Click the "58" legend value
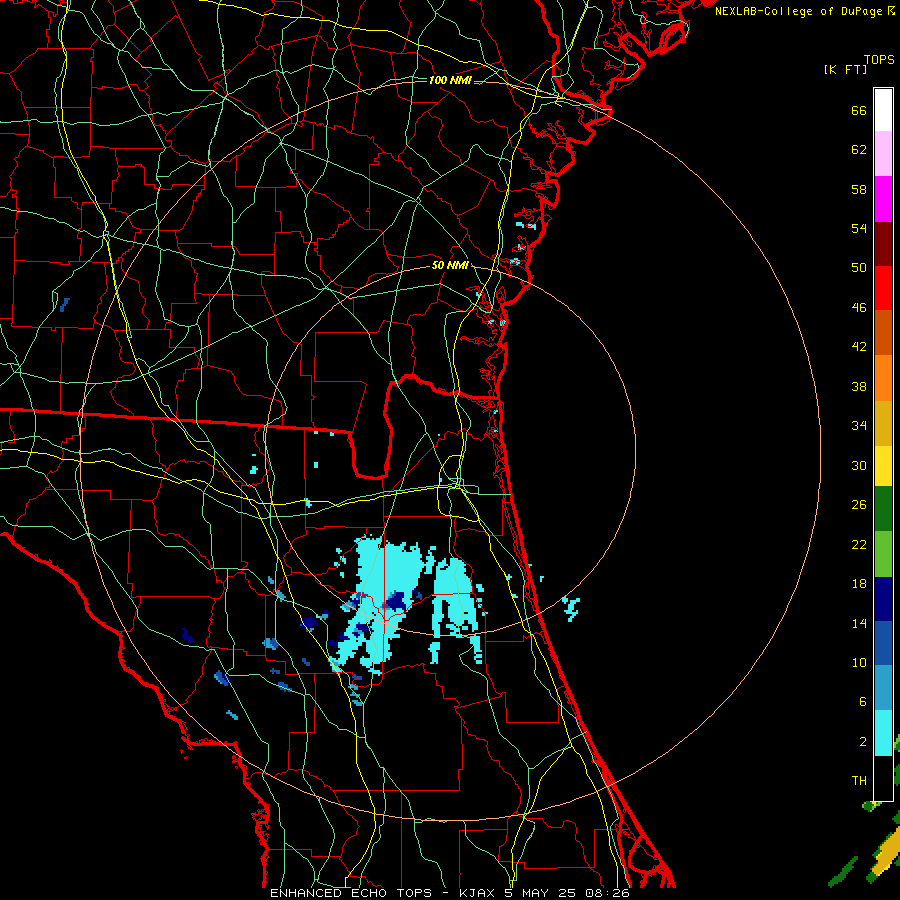Image resolution: width=900 pixels, height=900 pixels. pos(859,189)
